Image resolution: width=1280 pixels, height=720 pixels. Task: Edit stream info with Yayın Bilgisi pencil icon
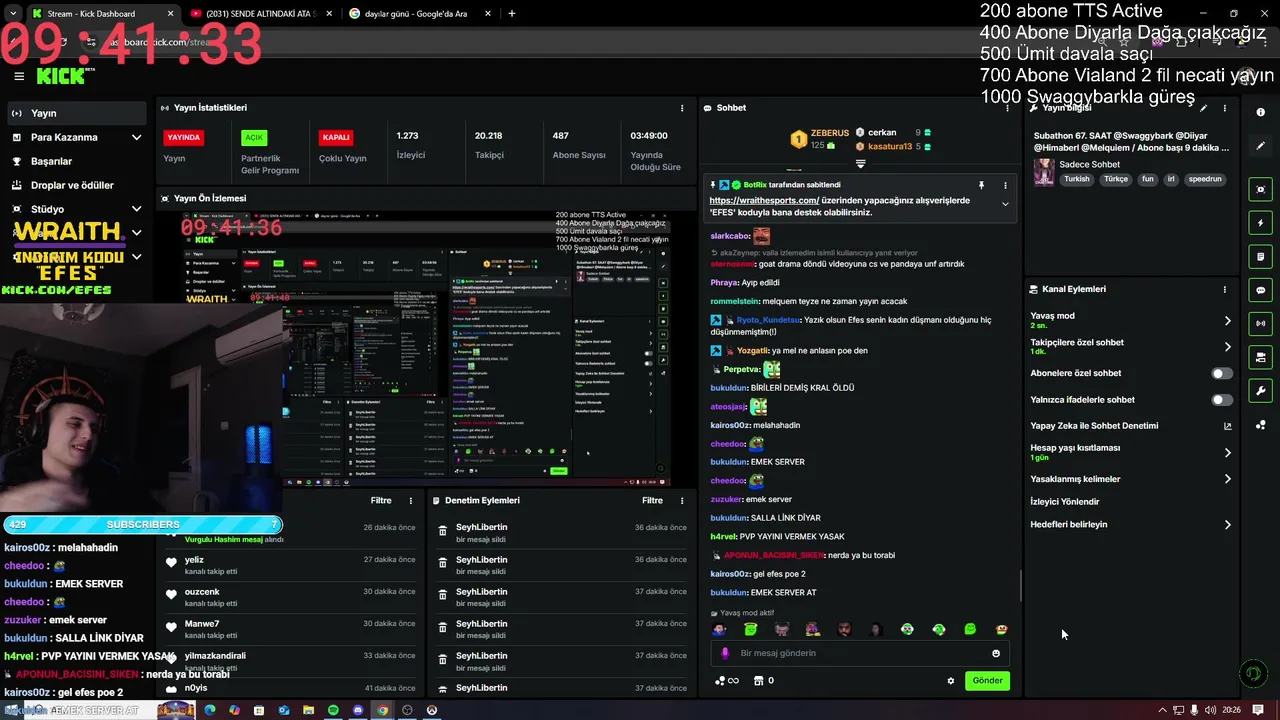[1203, 108]
